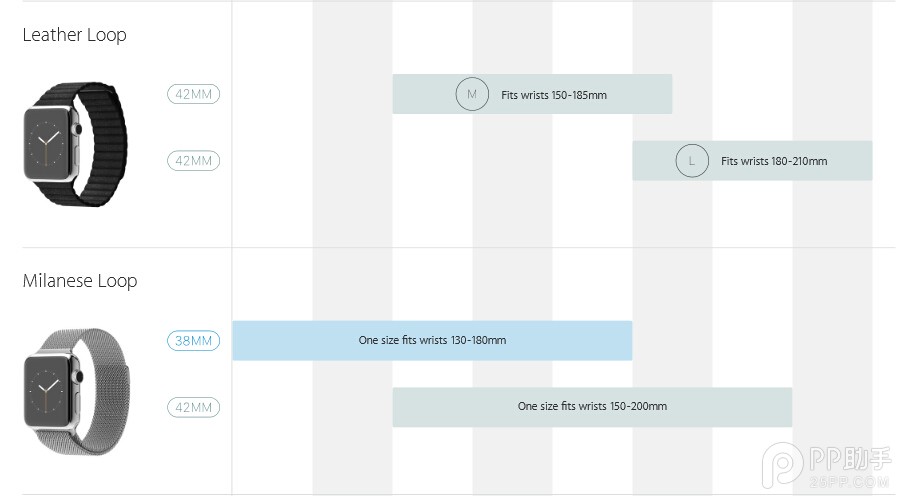
Task: Select the second 42MM Leather Loop badge
Action: click(193, 161)
